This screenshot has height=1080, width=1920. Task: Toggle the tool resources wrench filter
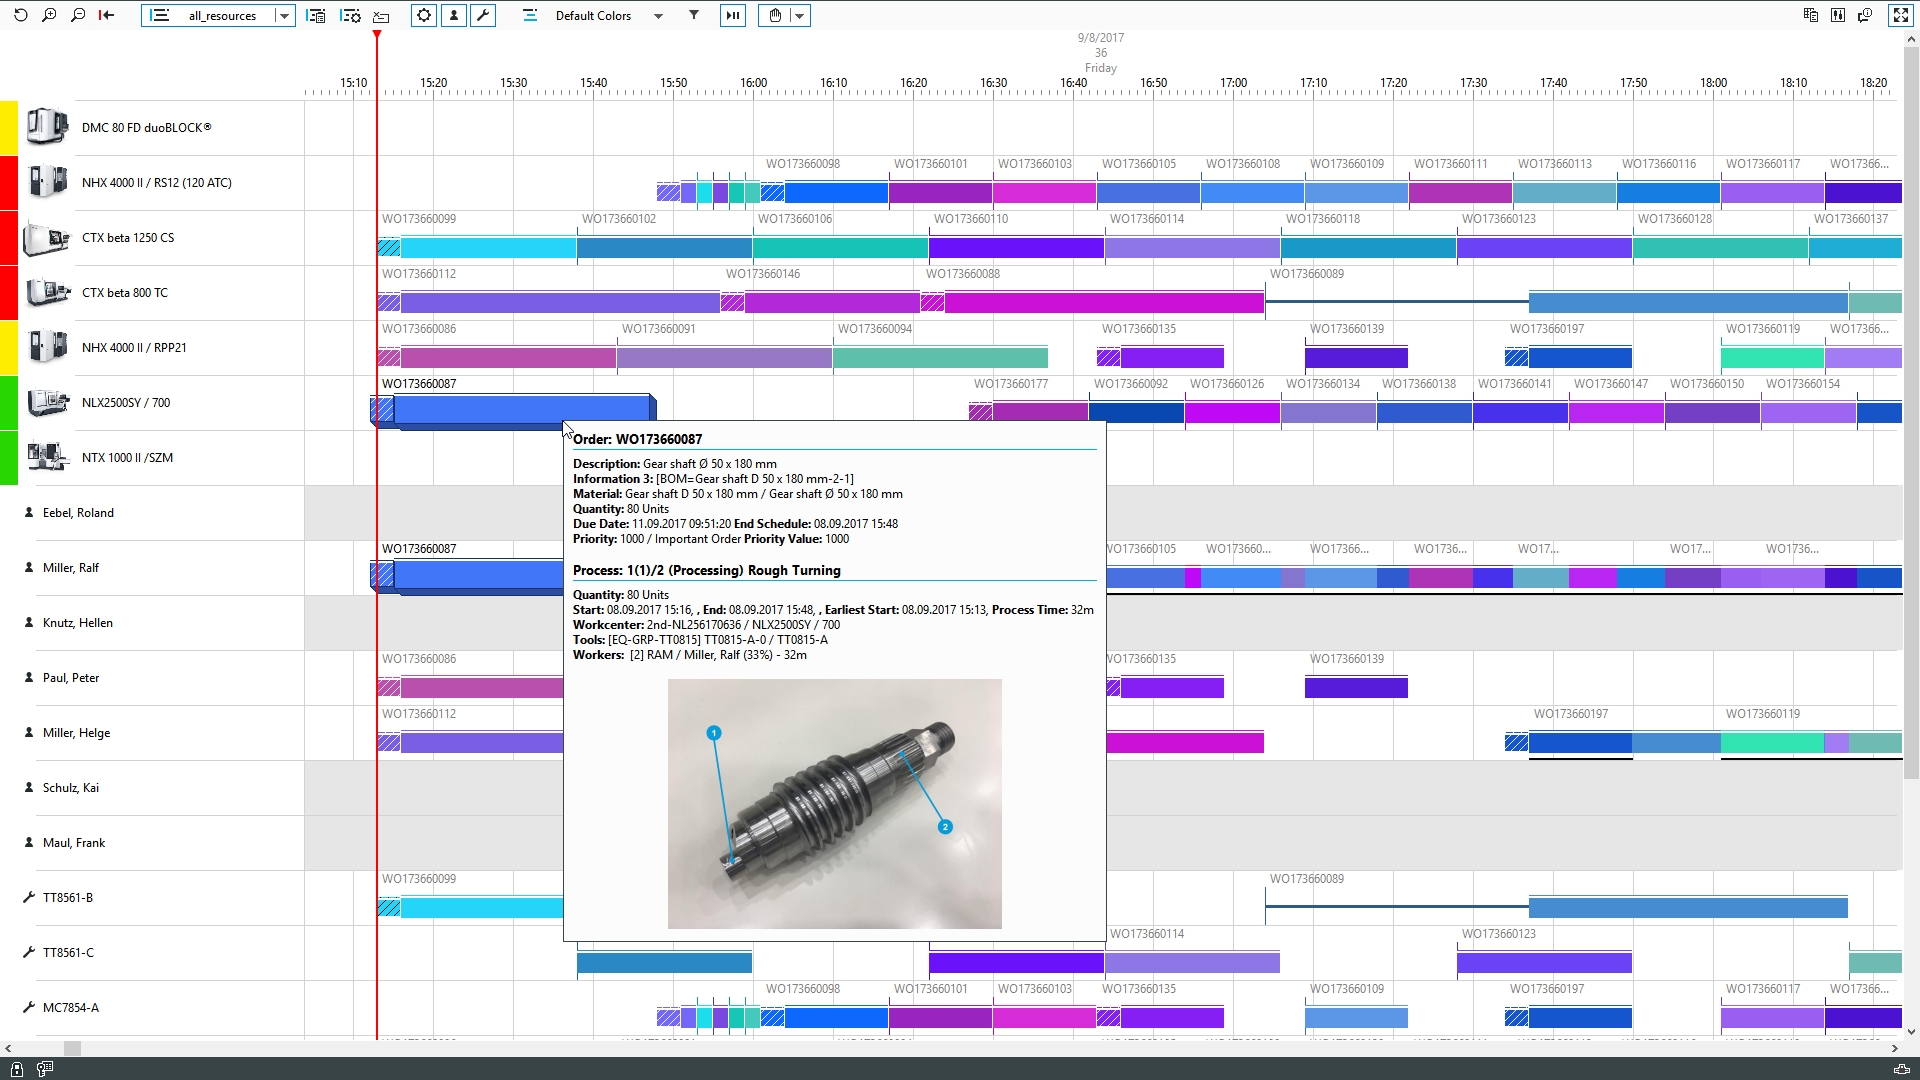pyautogui.click(x=483, y=15)
